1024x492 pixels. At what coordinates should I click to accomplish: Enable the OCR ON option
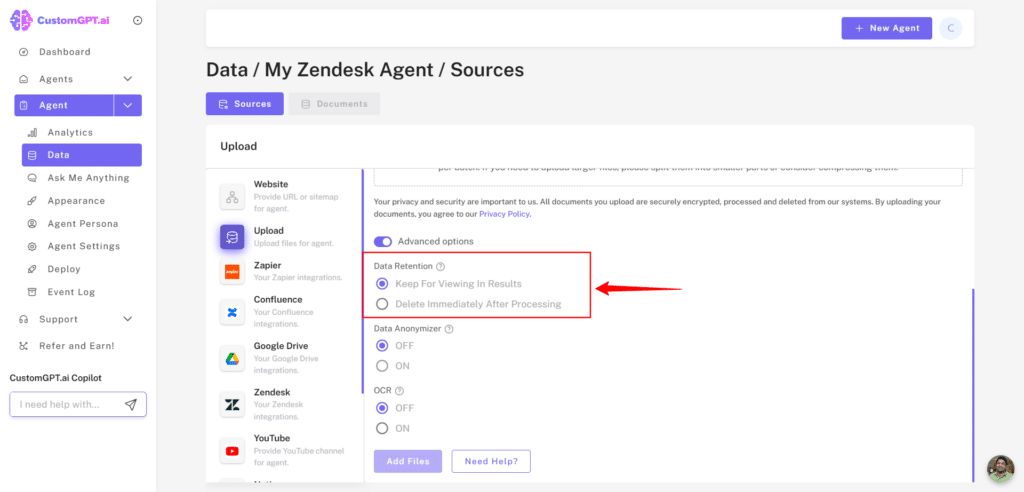[382, 428]
